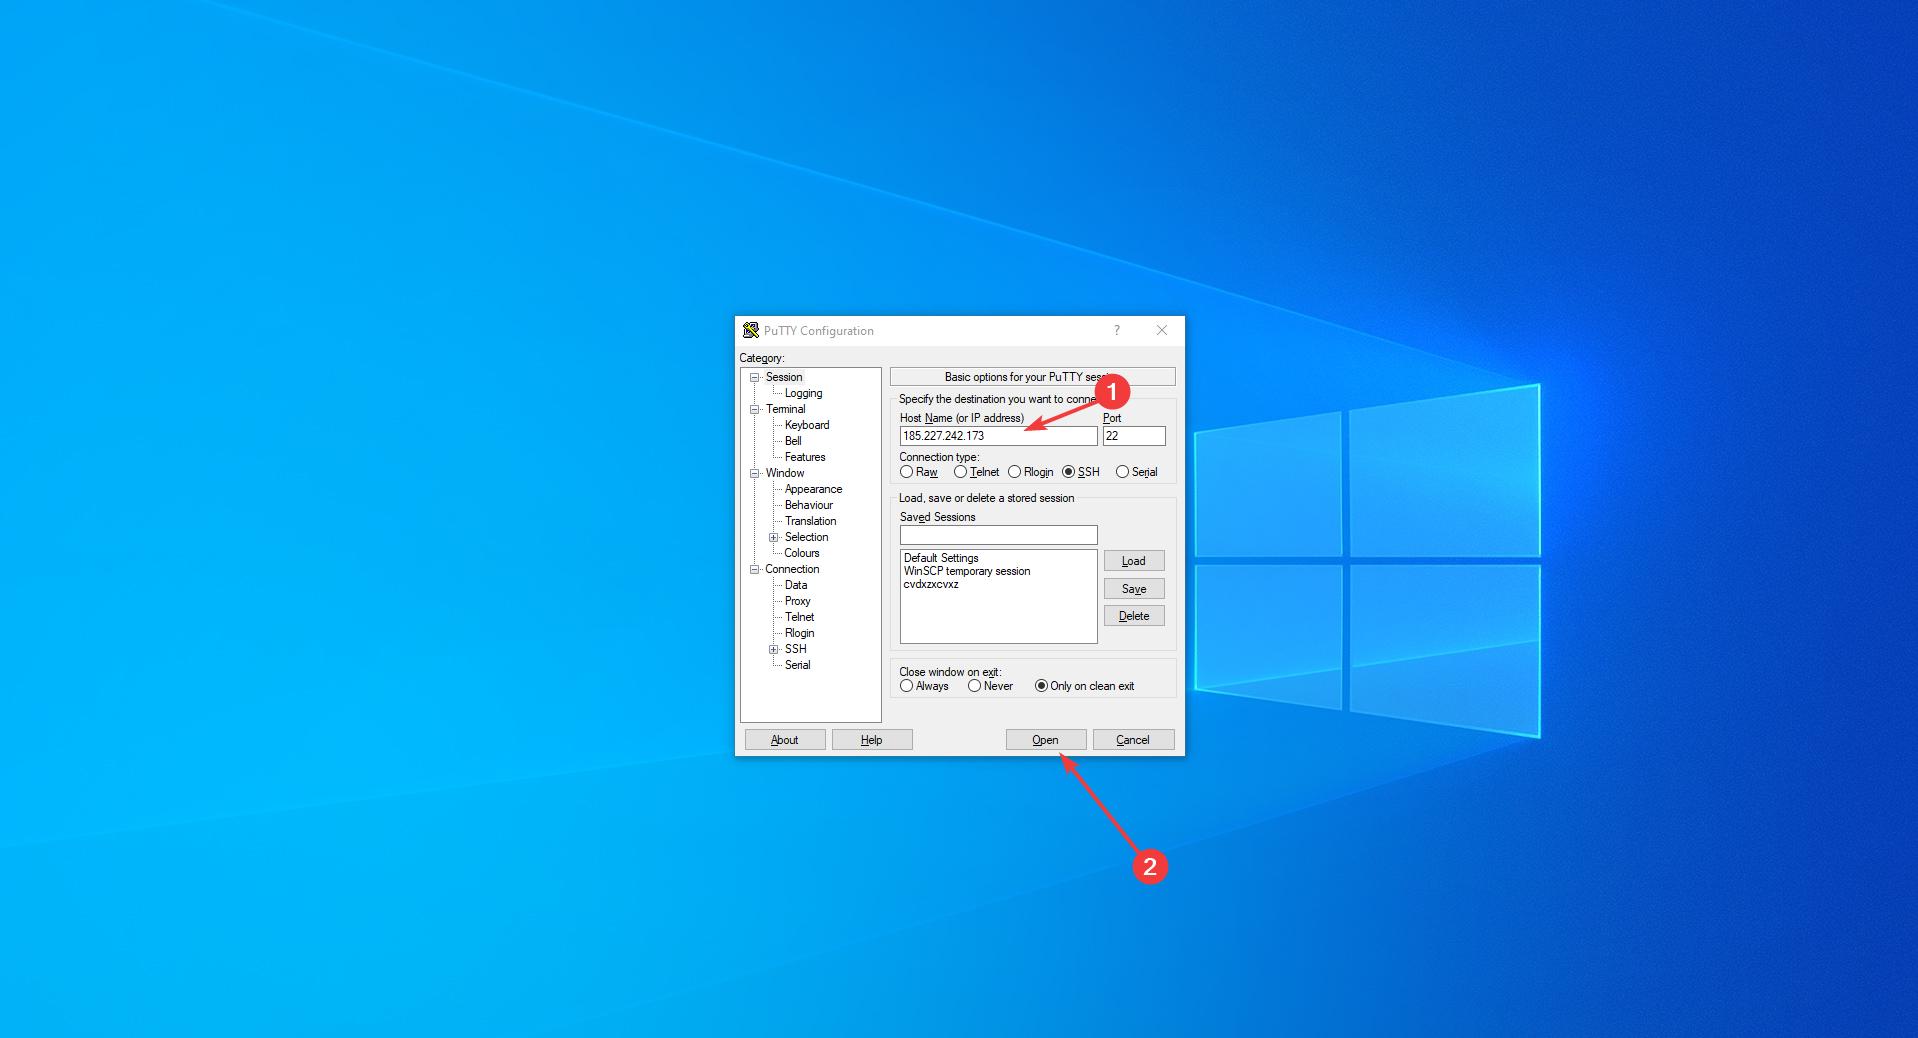Collapse the Terminal tree node
1918x1038 pixels.
(x=755, y=409)
